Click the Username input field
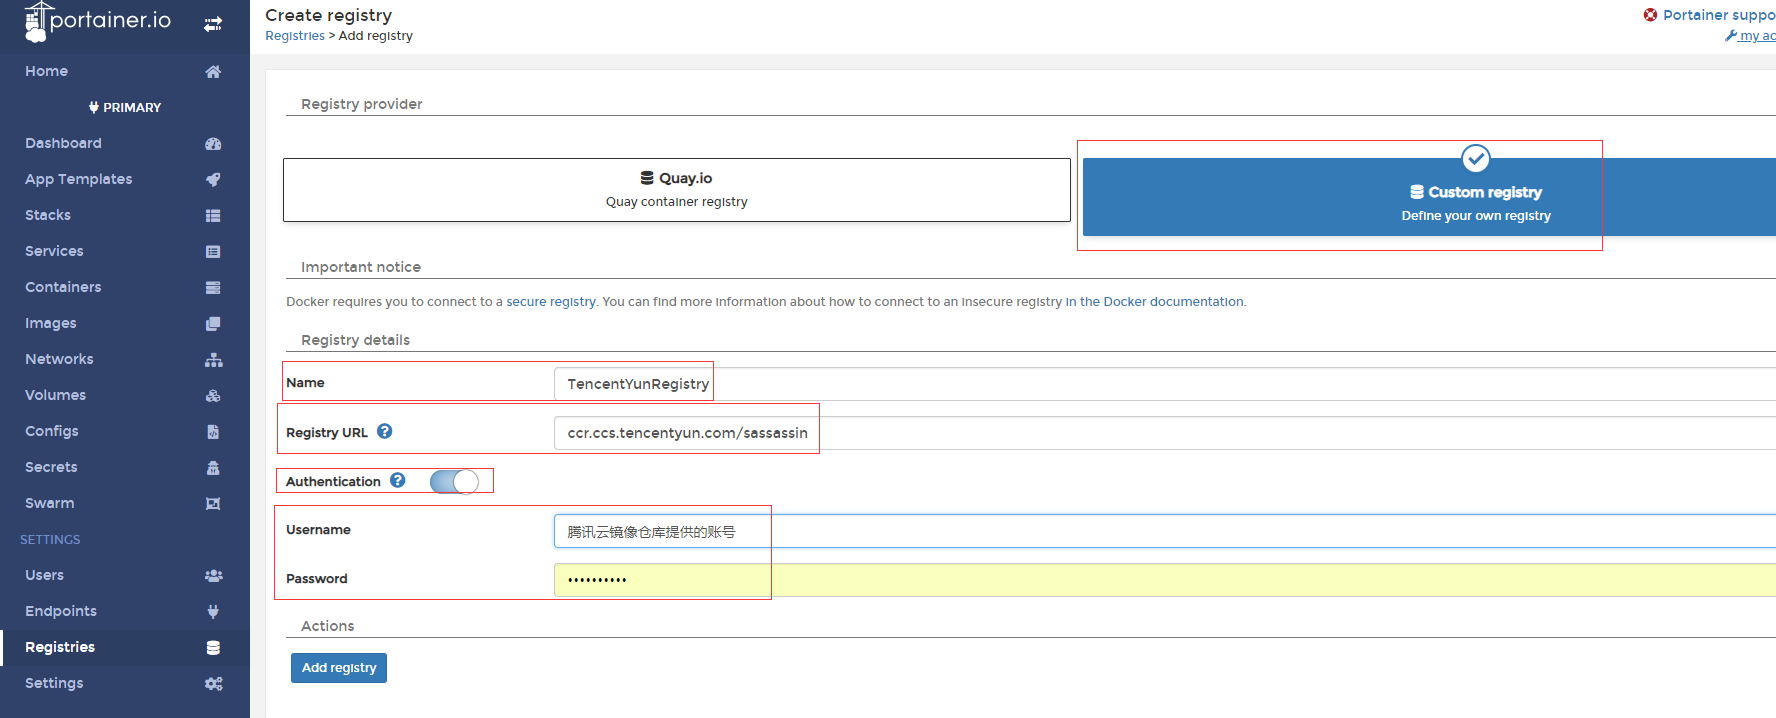1776x718 pixels. coord(1165,531)
